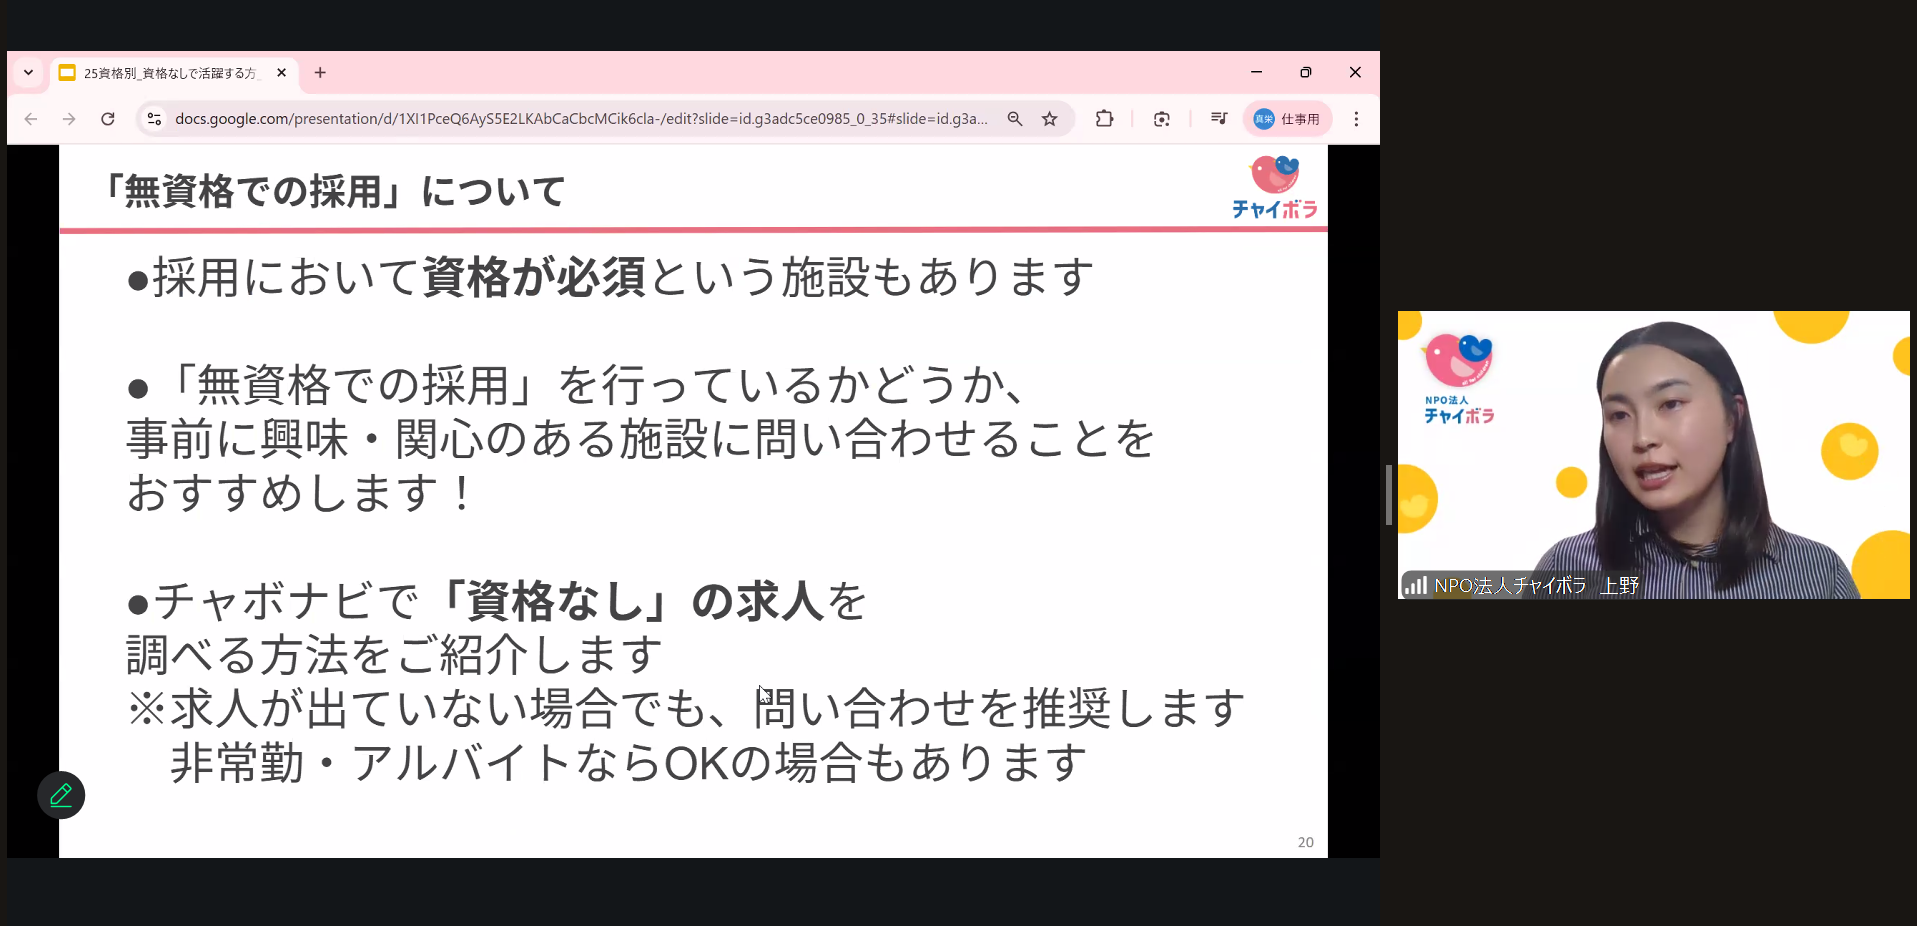
Task: Open the media control playlist icon
Action: coord(1218,119)
